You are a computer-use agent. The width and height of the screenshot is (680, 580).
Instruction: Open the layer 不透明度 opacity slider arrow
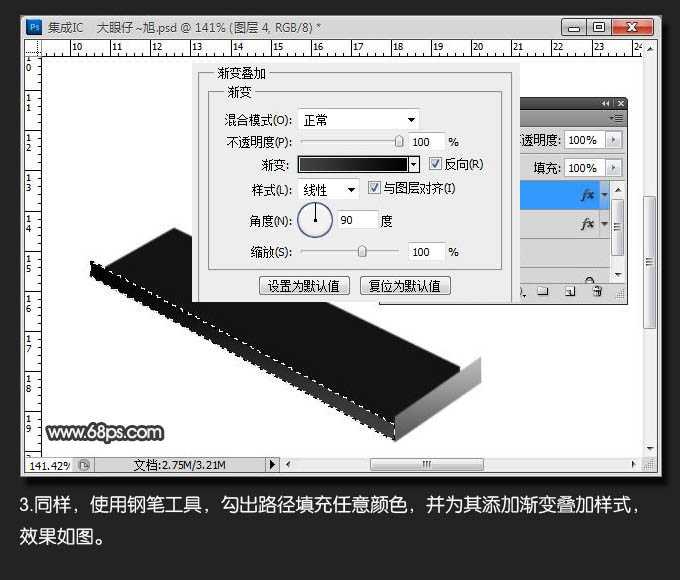click(x=613, y=140)
